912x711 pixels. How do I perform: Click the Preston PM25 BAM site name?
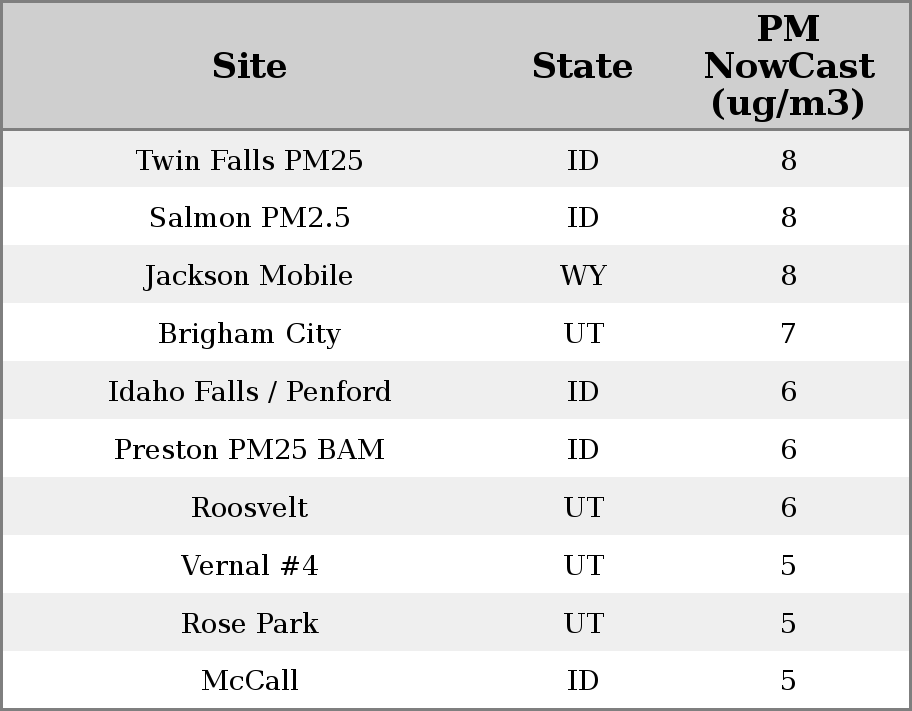(249, 450)
